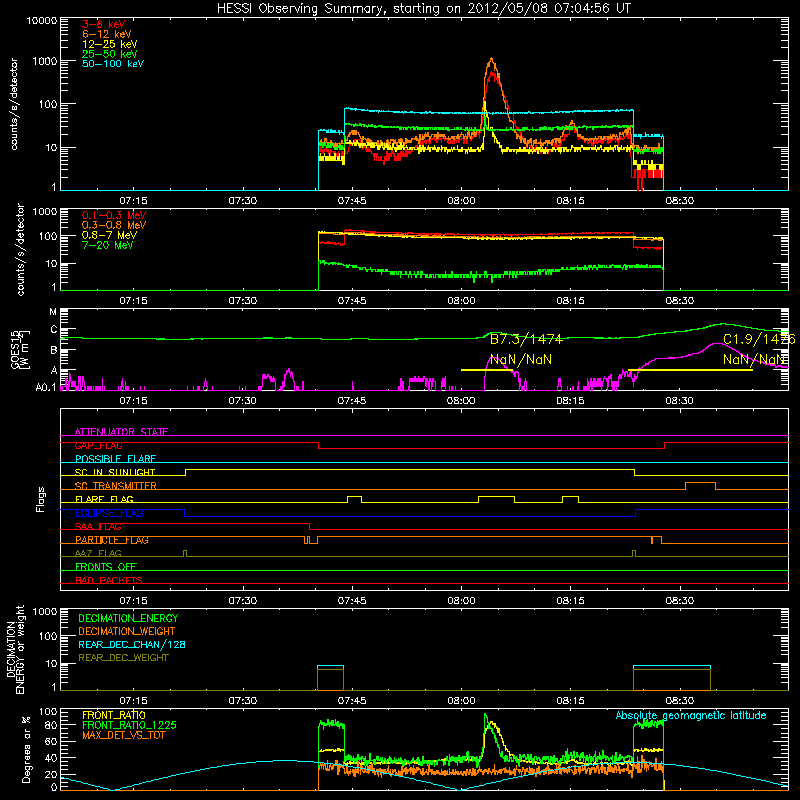Viewport: 800px width, 800px height.
Task: Click the cyan decimation box near 08:30
Action: [671, 666]
